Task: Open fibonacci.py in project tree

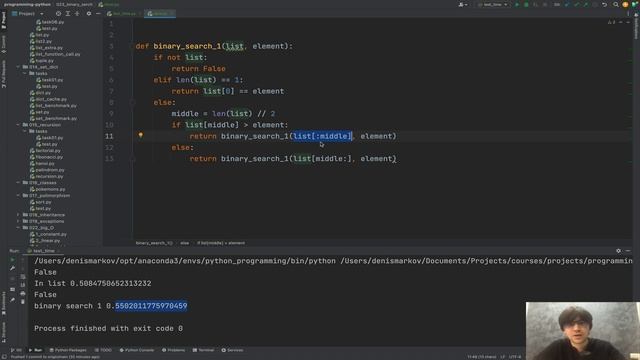Action: (x=46, y=157)
